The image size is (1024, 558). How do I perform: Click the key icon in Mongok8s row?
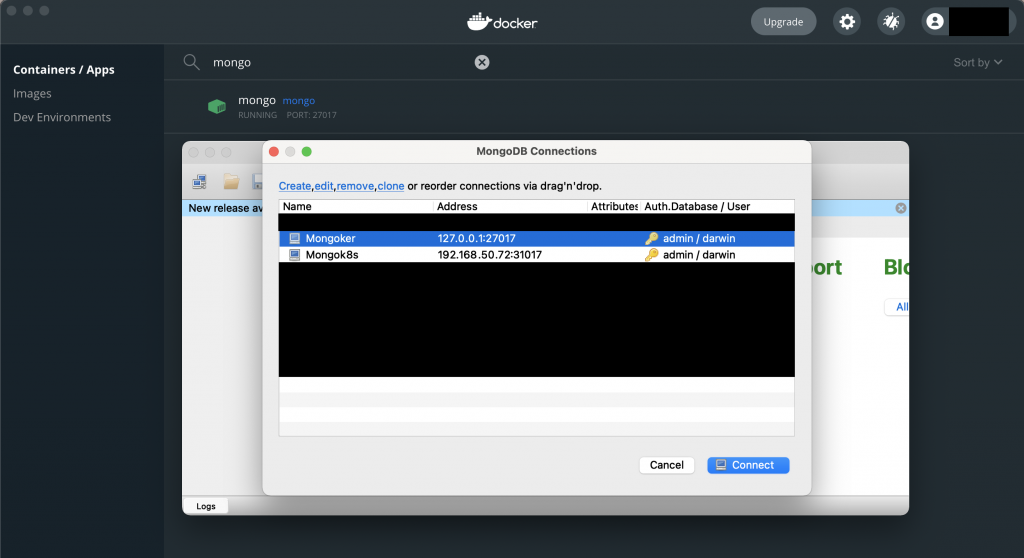(x=651, y=255)
